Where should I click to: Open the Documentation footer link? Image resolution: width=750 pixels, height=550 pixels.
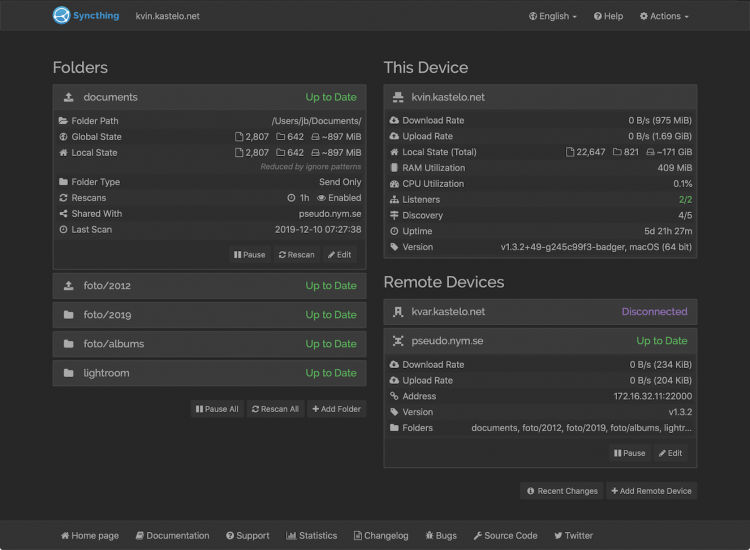coord(172,536)
